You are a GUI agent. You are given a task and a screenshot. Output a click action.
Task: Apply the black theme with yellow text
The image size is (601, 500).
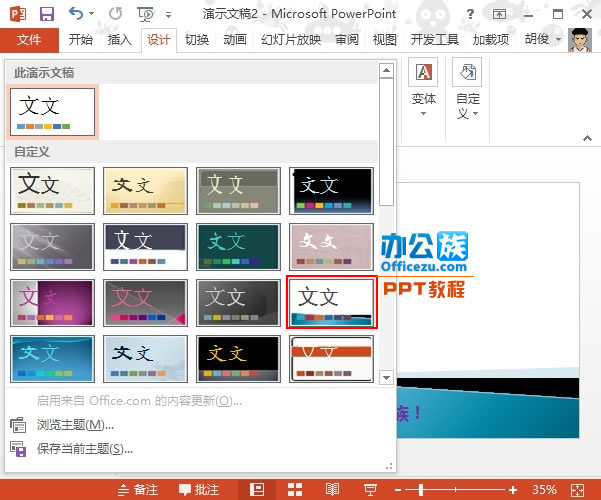coord(238,359)
